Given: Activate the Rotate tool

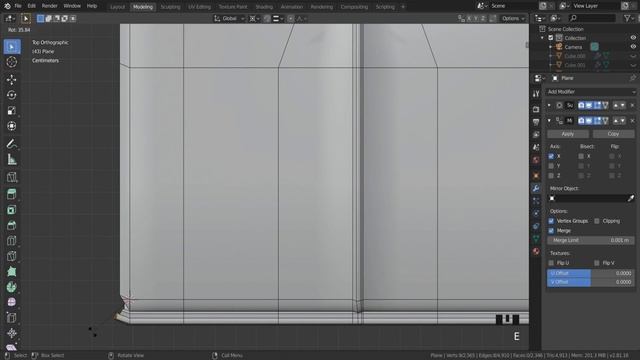Looking at the screenshot, I should [12, 95].
